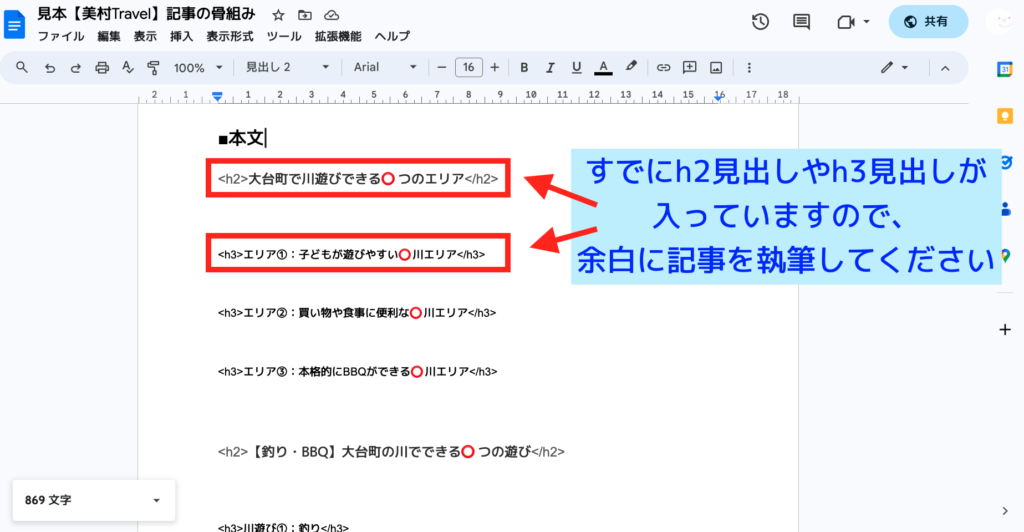Expand the 見出し 2 paragraph style dropdown
This screenshot has height=532, width=1024.
click(x=287, y=68)
